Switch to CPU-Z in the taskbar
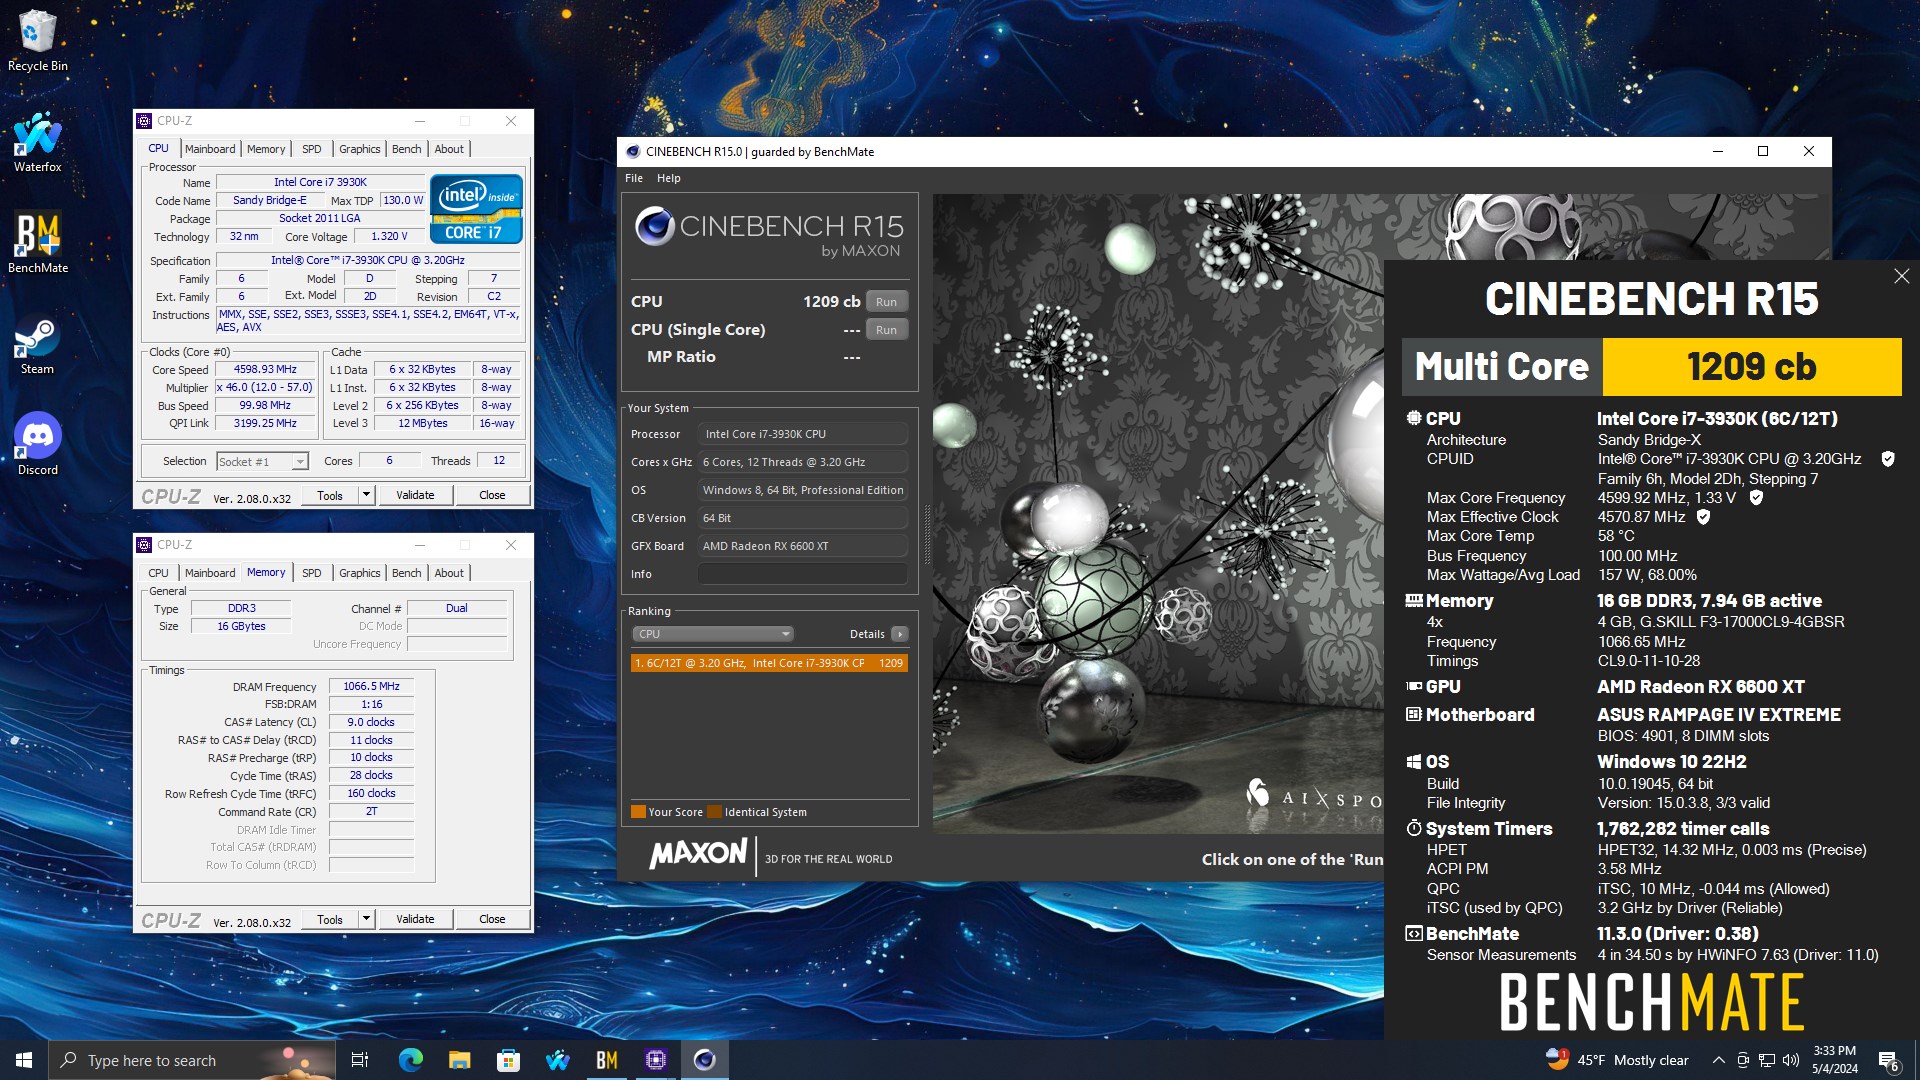This screenshot has width=1920, height=1080. [656, 1060]
